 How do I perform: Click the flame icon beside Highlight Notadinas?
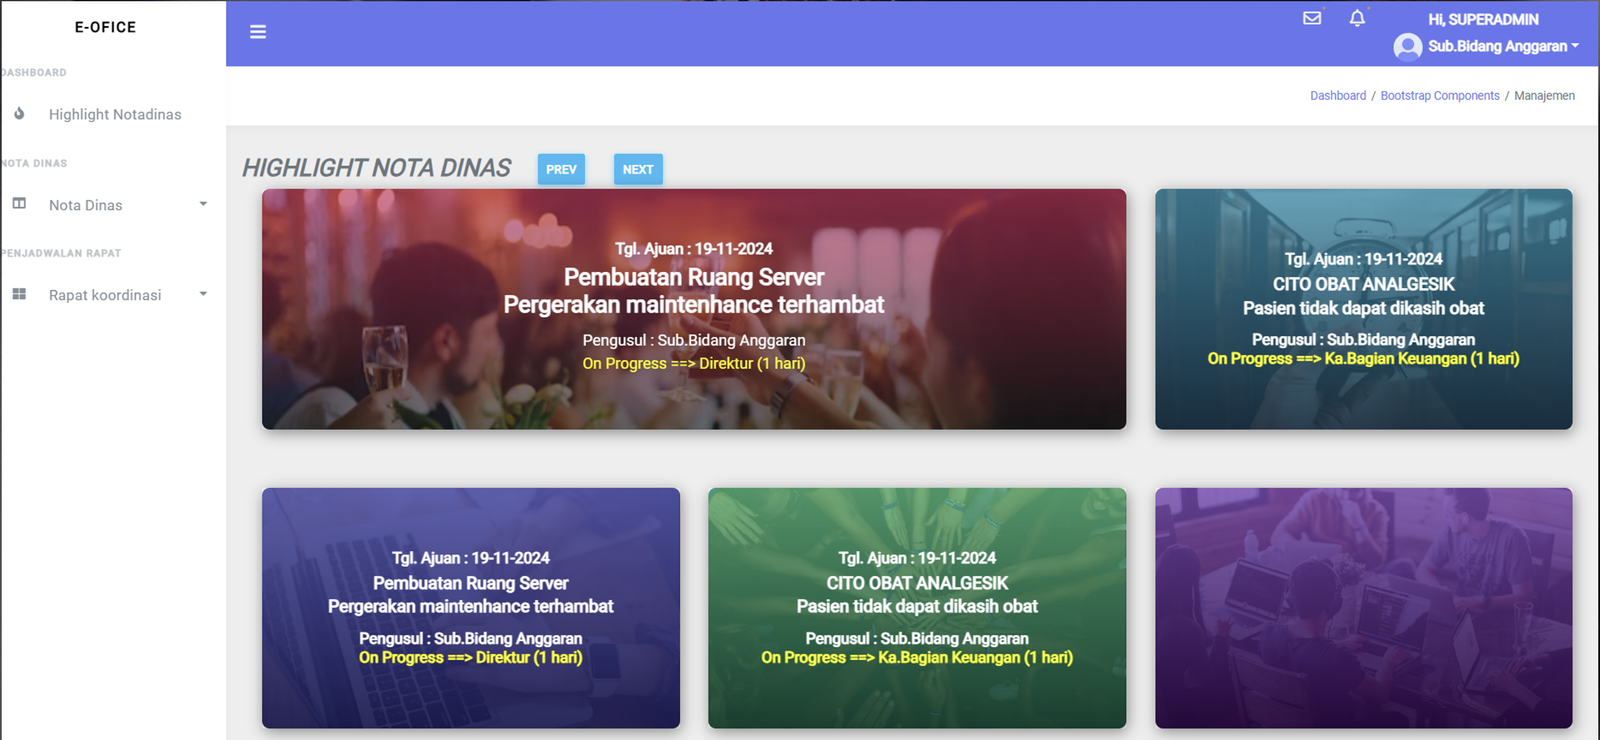click(x=19, y=114)
